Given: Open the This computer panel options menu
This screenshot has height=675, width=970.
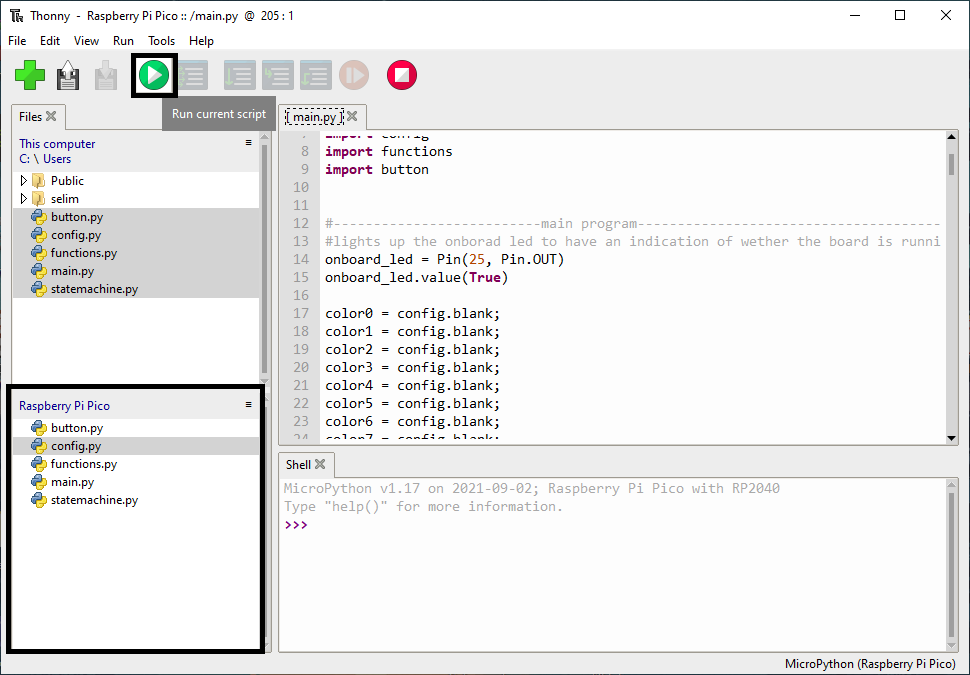Looking at the screenshot, I should (x=249, y=143).
